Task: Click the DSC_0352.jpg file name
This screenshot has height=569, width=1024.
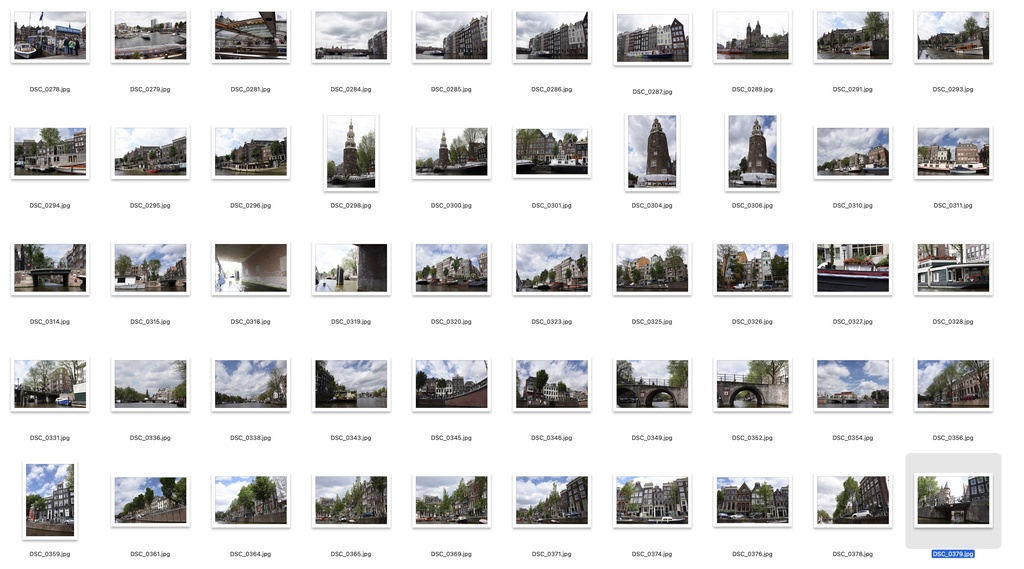Action: [x=752, y=438]
